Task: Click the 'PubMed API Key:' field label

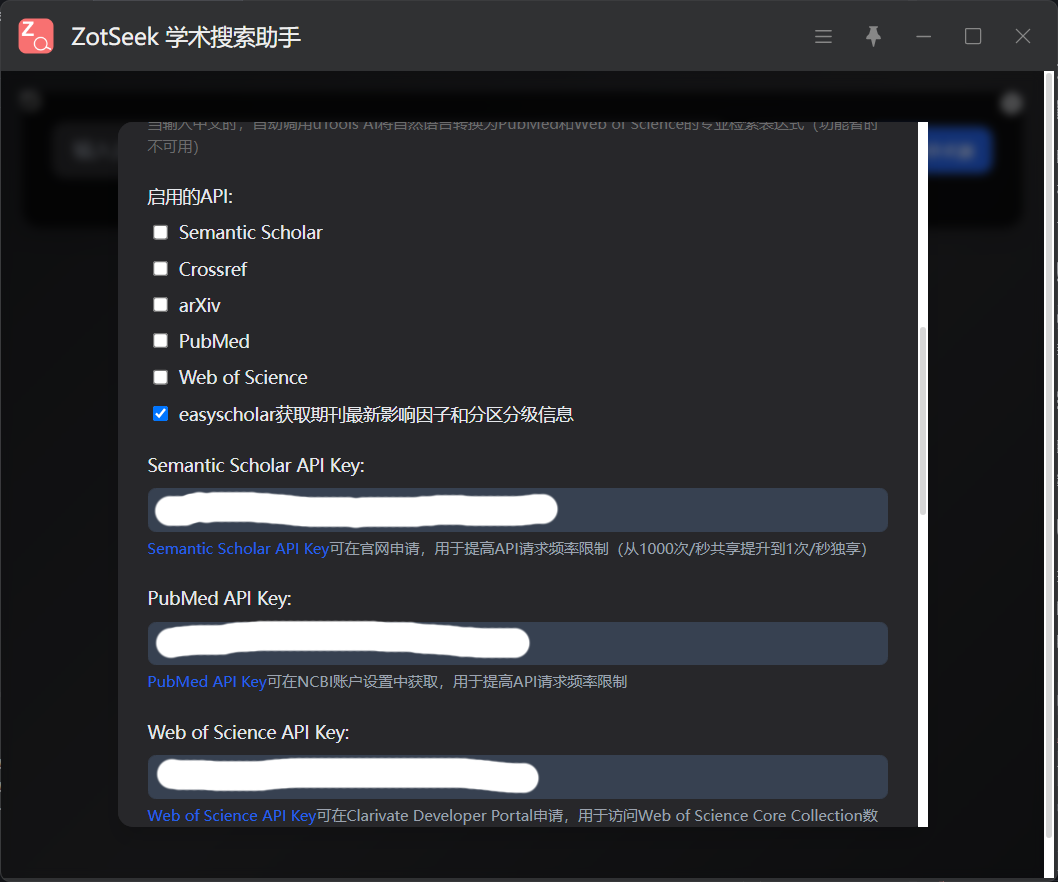Action: (x=219, y=599)
